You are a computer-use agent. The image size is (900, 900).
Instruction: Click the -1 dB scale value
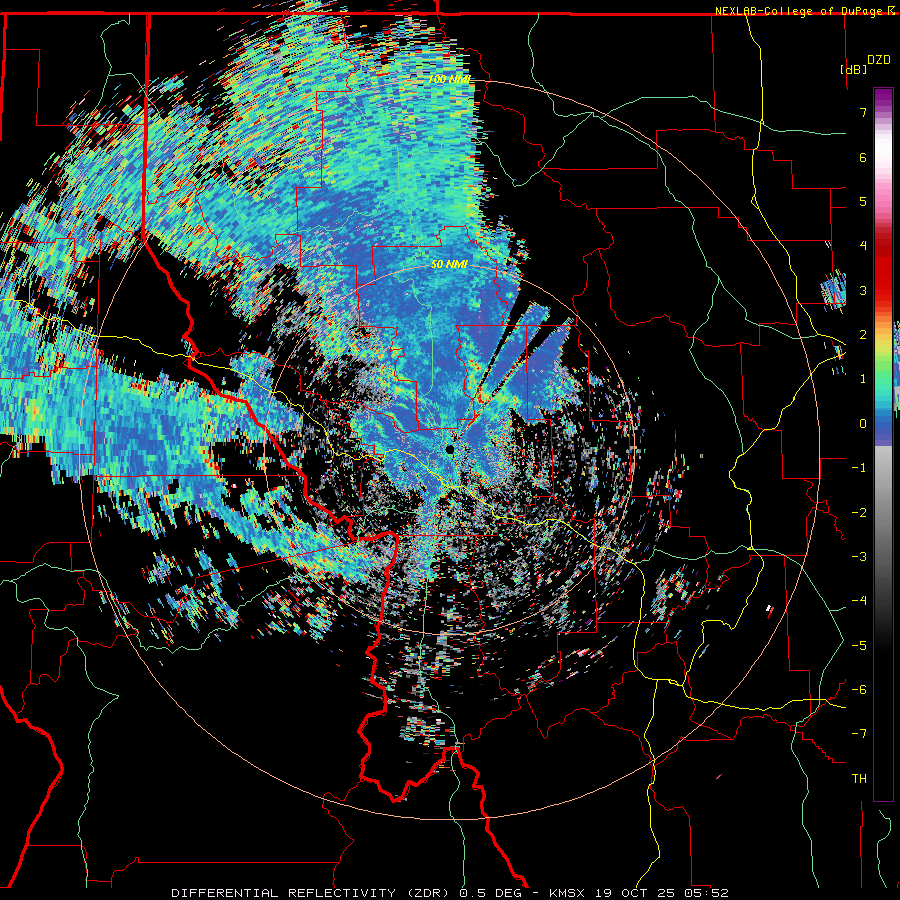click(859, 468)
